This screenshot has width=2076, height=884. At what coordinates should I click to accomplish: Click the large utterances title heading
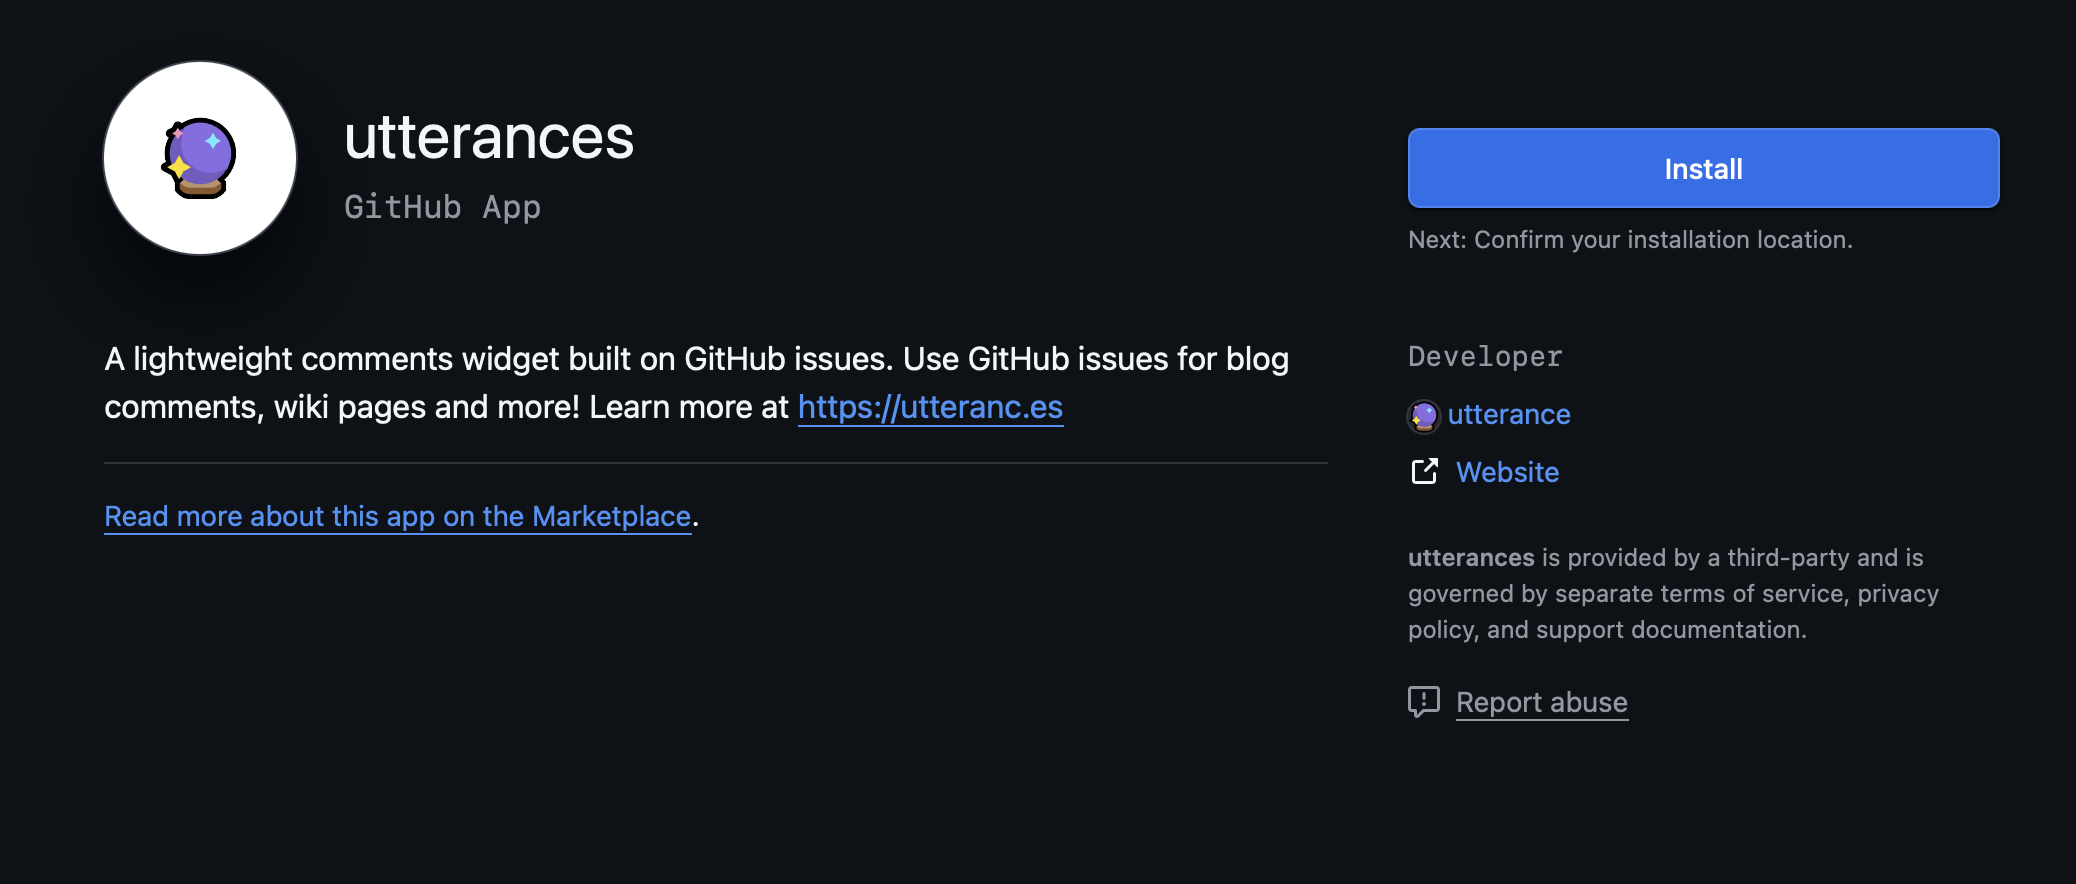[x=489, y=137]
